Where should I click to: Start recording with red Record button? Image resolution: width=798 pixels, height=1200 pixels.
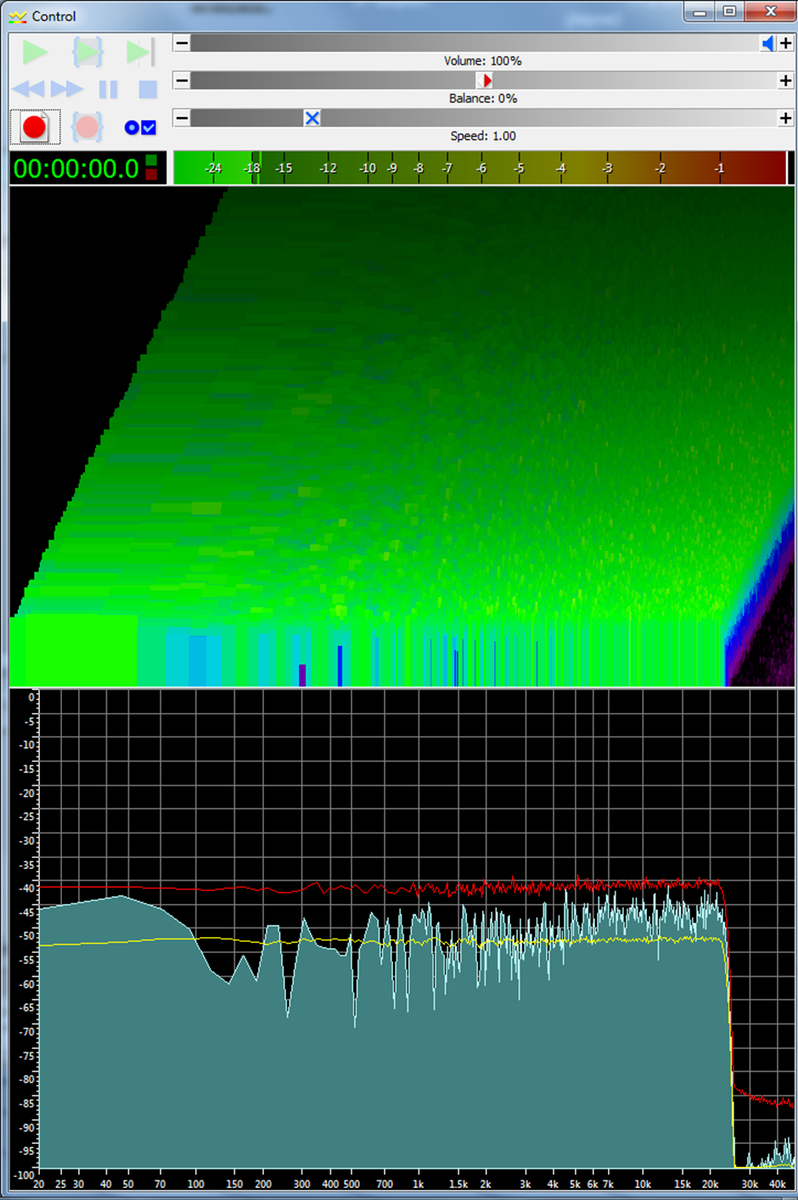tap(35, 127)
